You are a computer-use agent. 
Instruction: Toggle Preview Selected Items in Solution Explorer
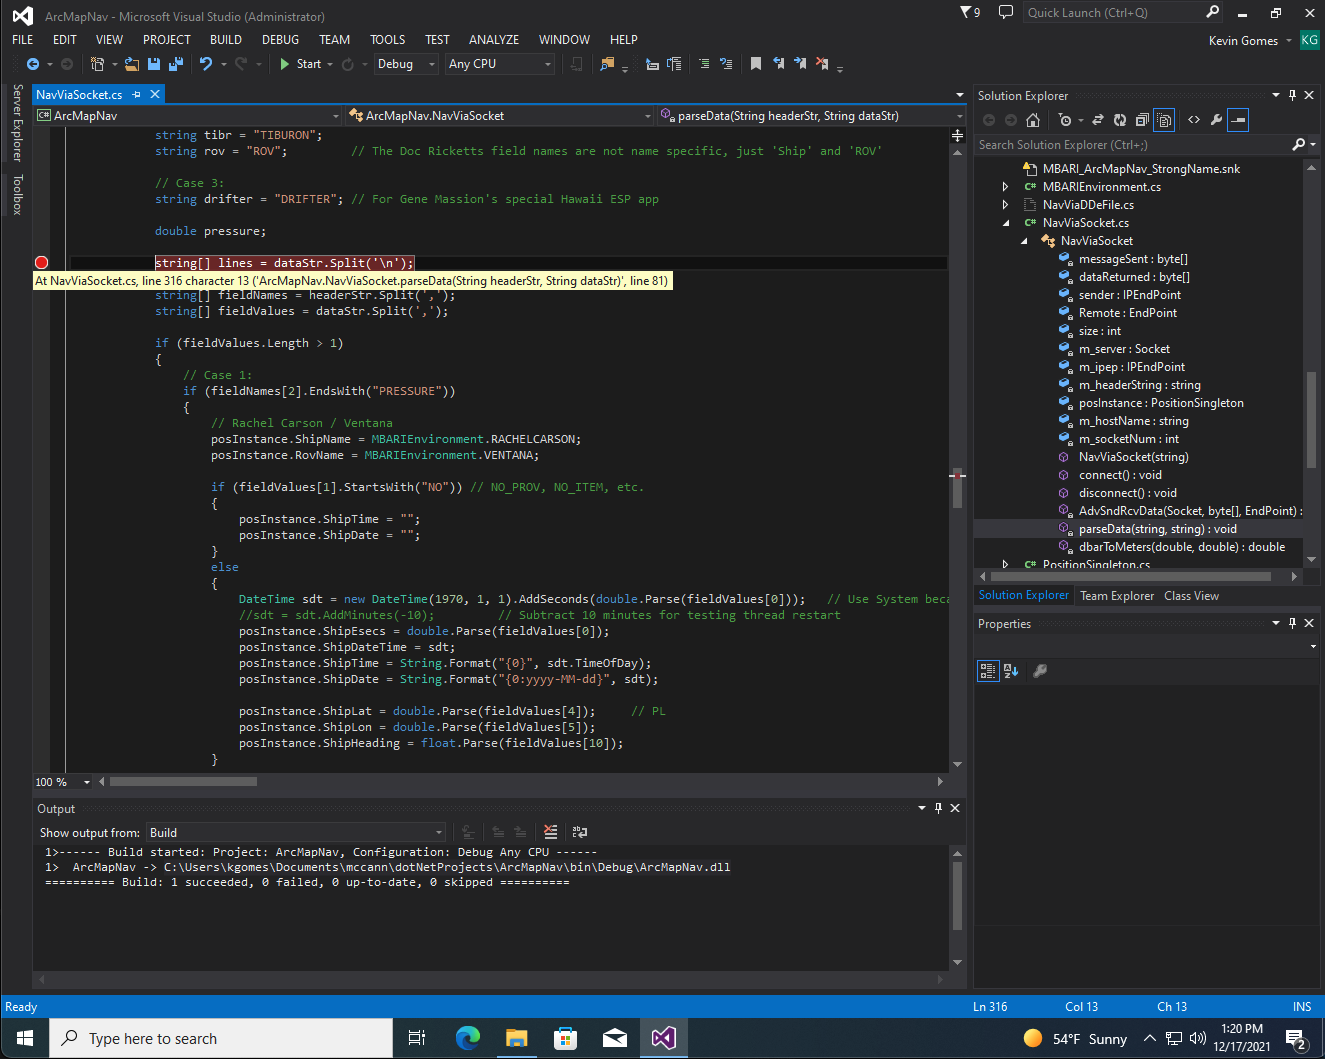point(1238,120)
